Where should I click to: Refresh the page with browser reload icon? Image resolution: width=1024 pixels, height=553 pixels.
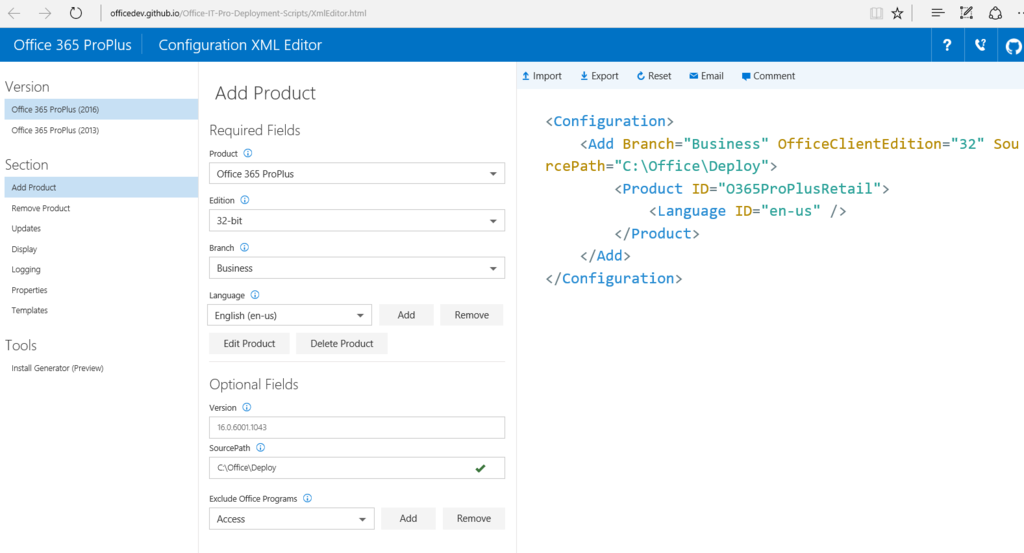[x=76, y=13]
